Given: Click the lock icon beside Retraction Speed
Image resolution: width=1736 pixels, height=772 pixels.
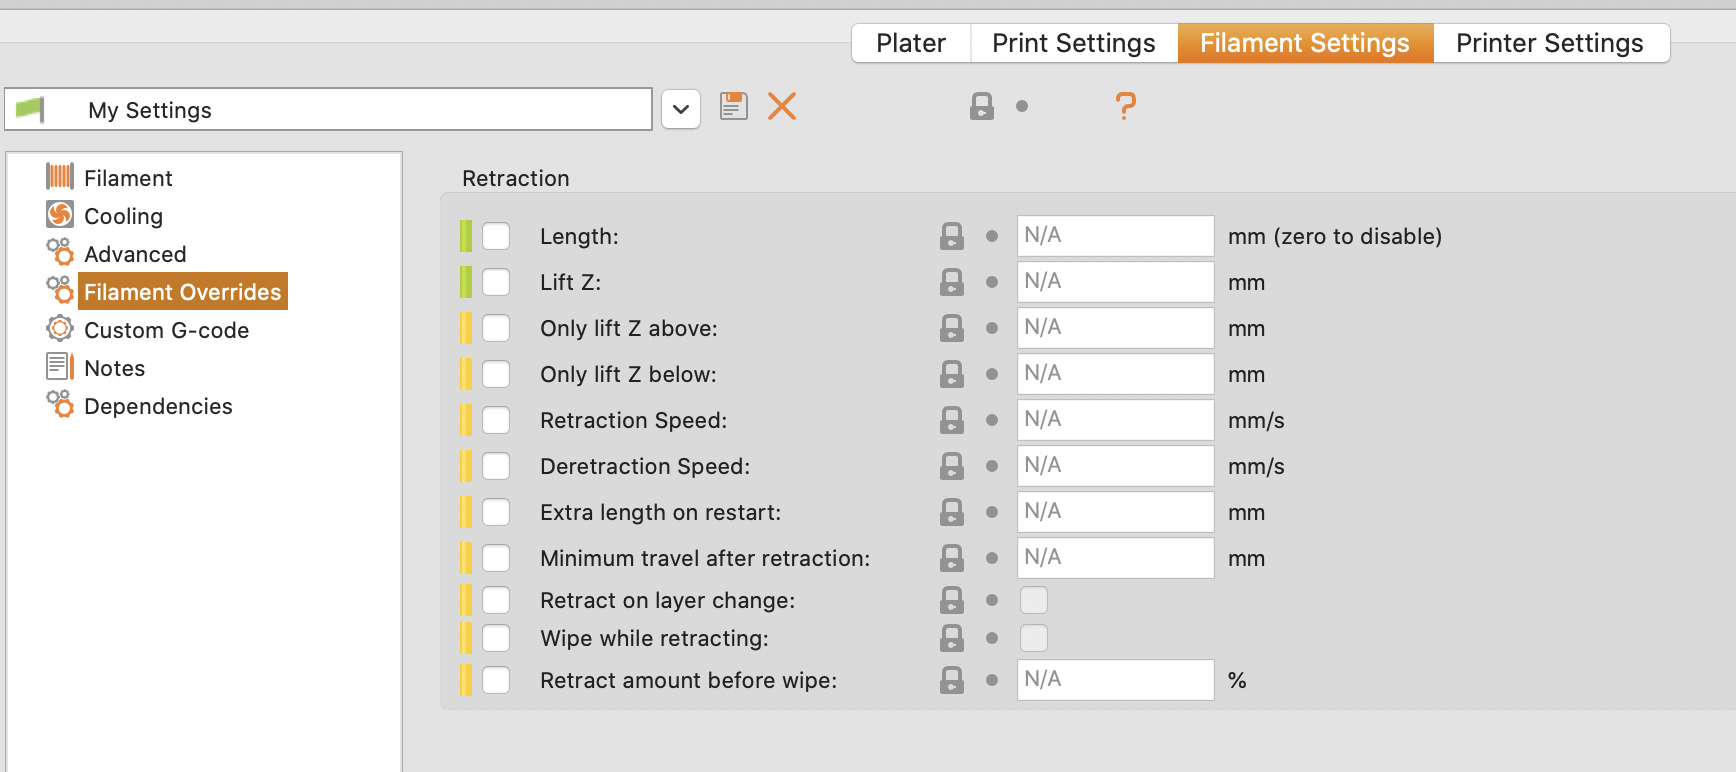Looking at the screenshot, I should (952, 420).
